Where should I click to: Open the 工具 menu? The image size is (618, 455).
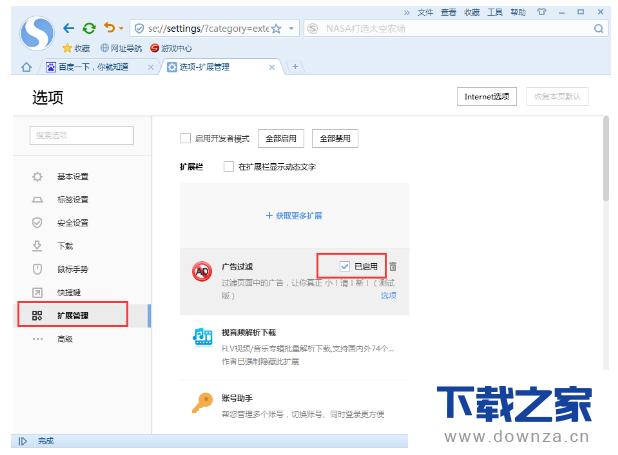pos(494,12)
